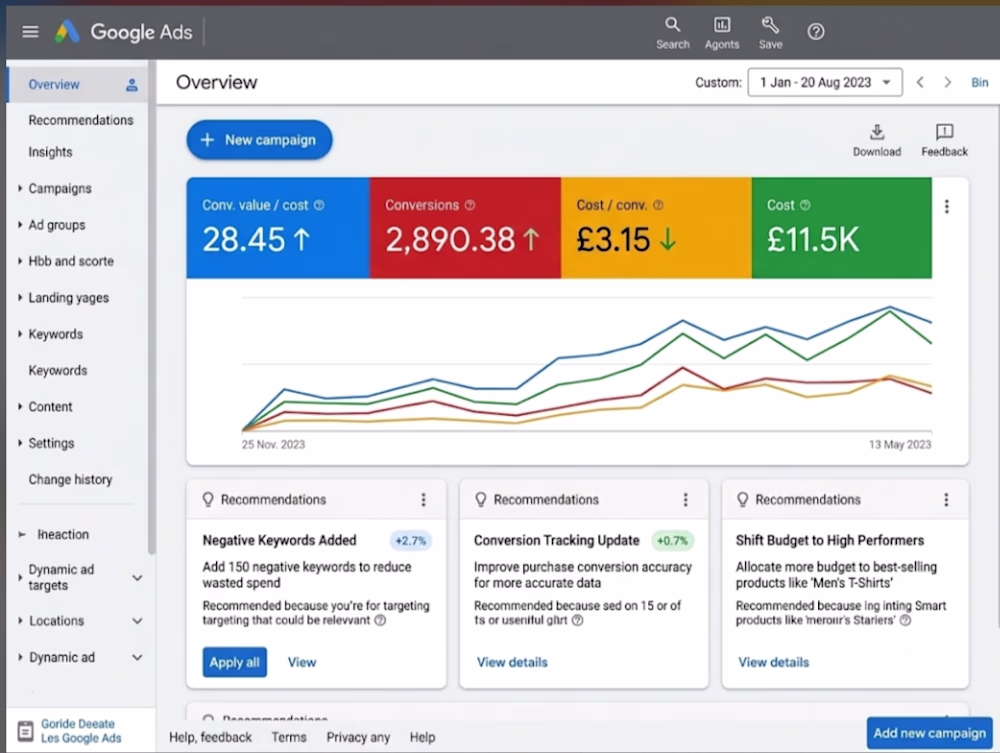The image size is (1000, 753).
Task: Click Privacy any footer link
Action: (358, 738)
